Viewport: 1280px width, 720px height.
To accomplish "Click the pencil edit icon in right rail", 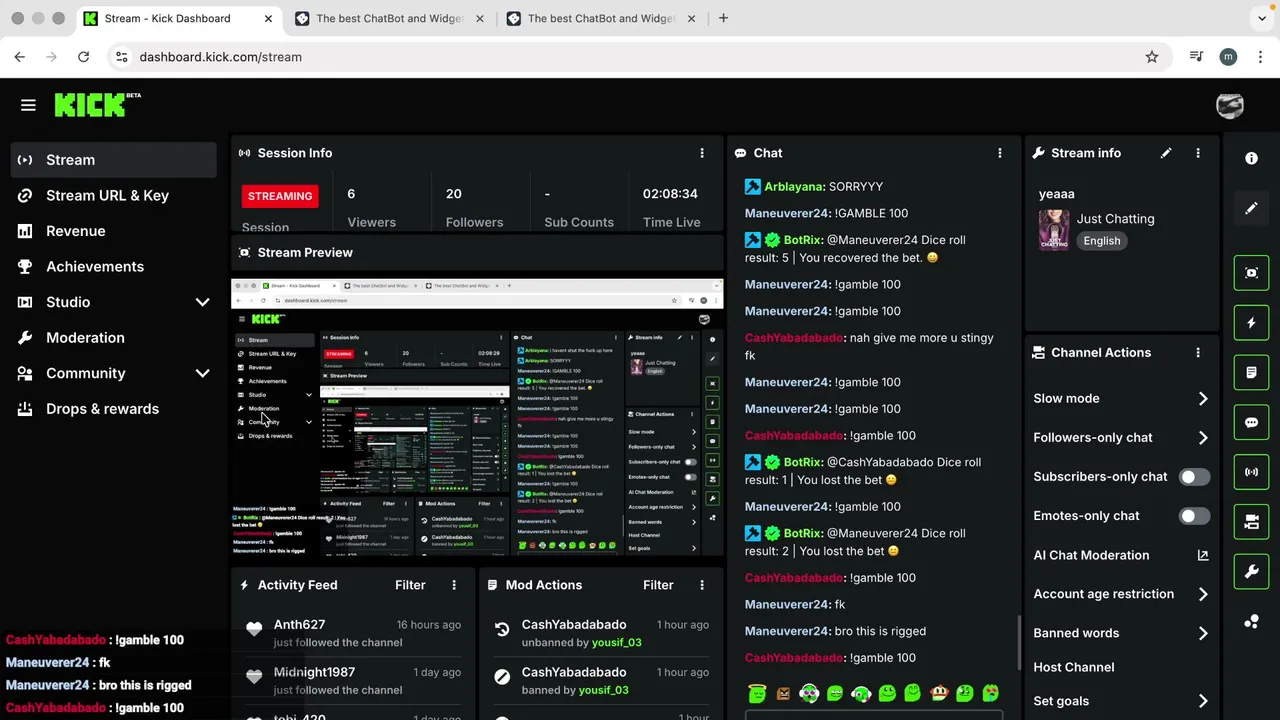I will coord(1251,208).
